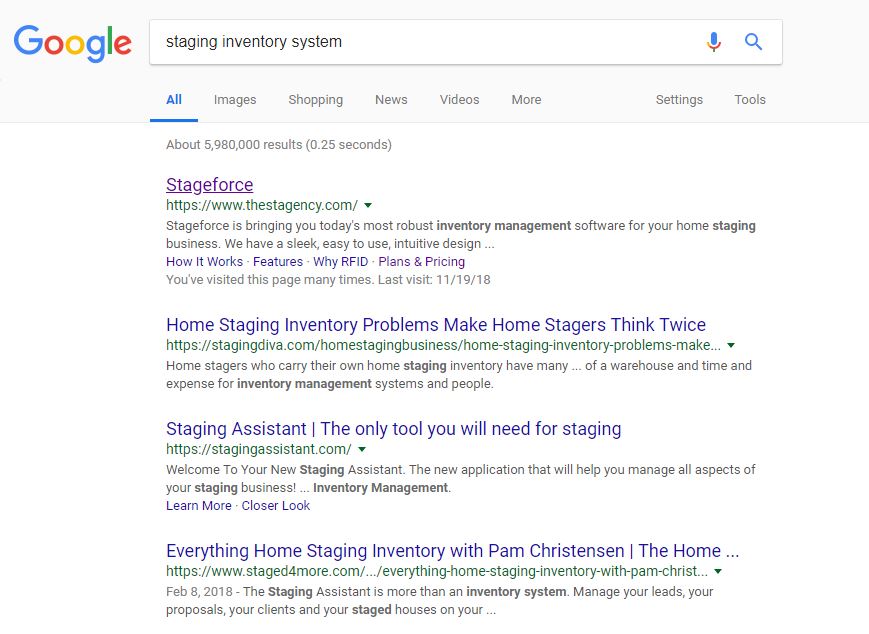
Task: Click the staged4more.com URL text
Action: point(437,571)
